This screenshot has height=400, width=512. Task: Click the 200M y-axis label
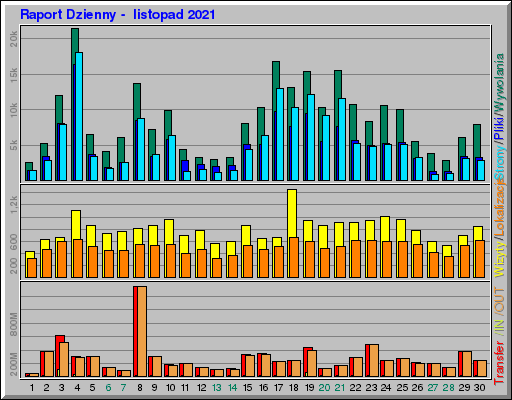point(14,364)
